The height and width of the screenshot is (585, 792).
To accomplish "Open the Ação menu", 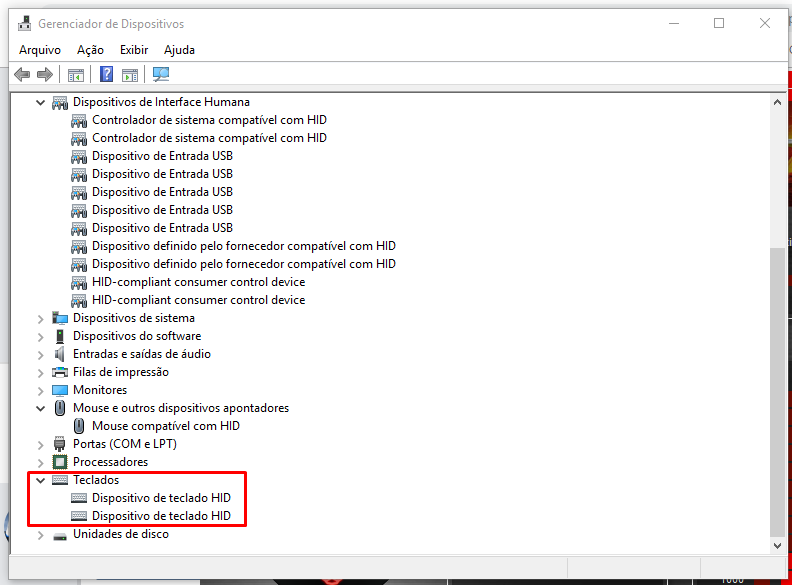I will coord(90,50).
